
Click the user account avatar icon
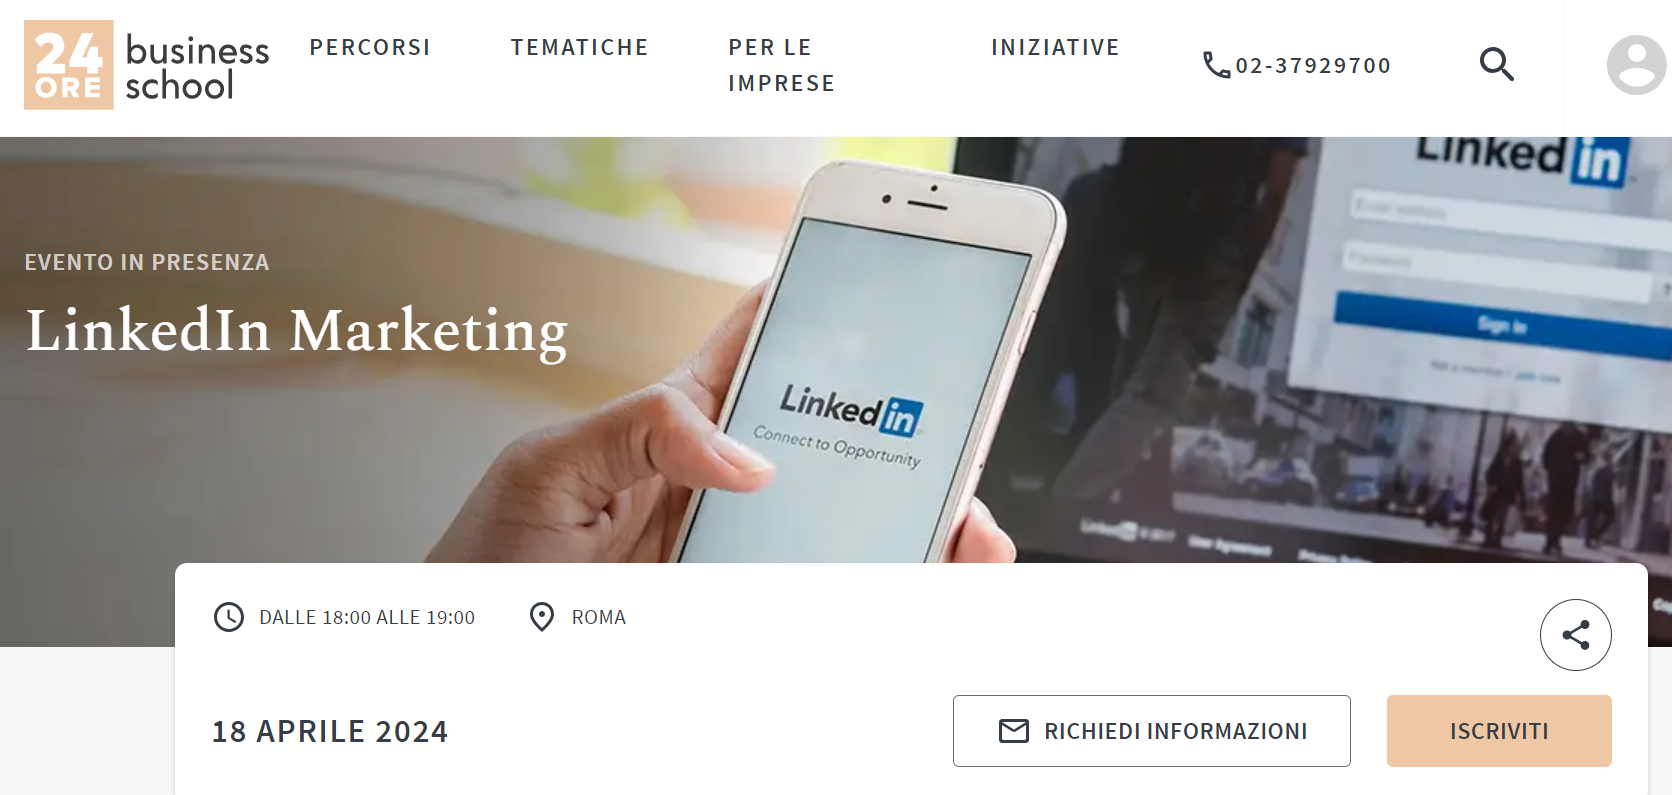point(1636,65)
